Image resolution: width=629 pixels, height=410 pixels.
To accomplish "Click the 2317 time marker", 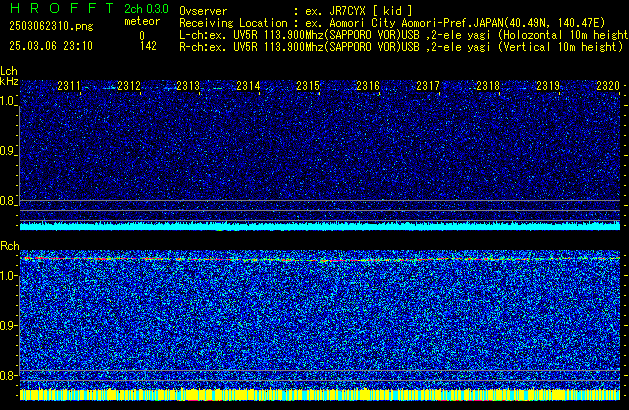I will [428, 86].
